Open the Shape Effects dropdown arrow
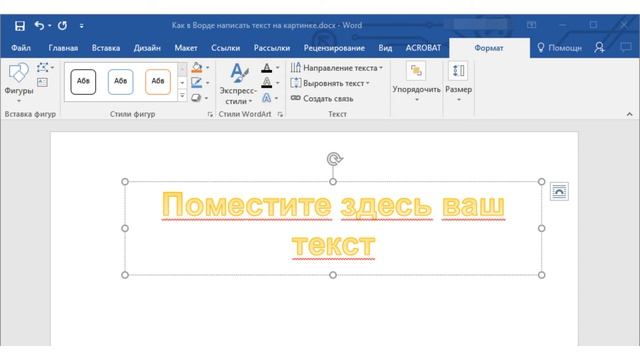The width and height of the screenshot is (640, 360). [206, 98]
